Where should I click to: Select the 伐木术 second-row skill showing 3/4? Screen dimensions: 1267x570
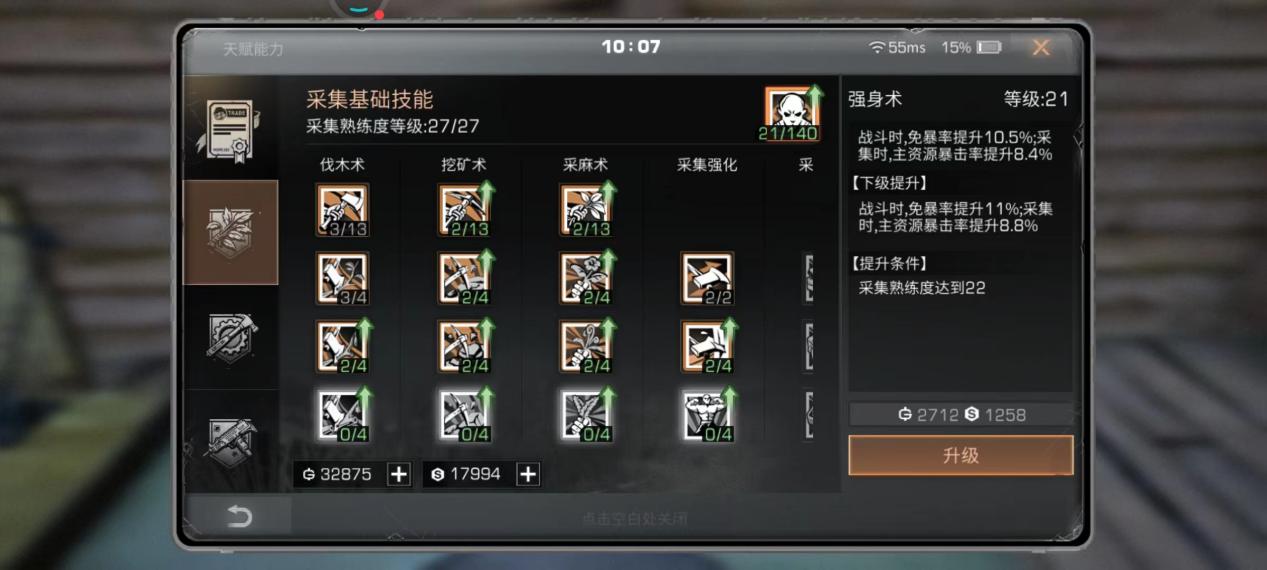click(x=342, y=278)
